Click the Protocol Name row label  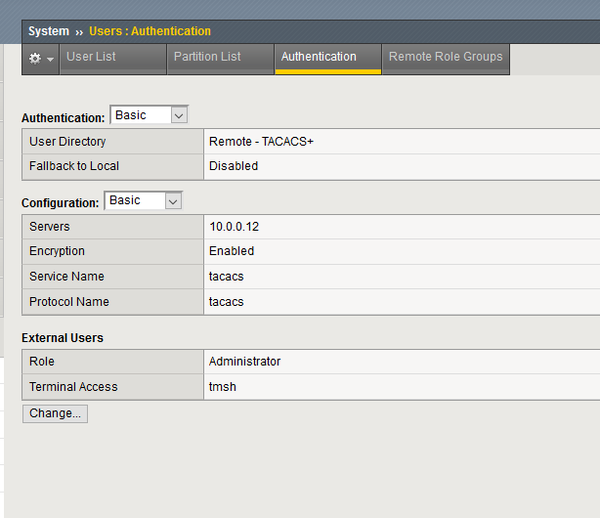tap(69, 302)
